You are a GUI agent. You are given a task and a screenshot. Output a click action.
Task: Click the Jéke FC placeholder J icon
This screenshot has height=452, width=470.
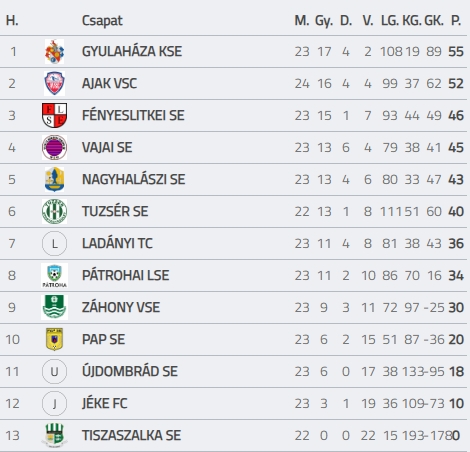click(54, 403)
